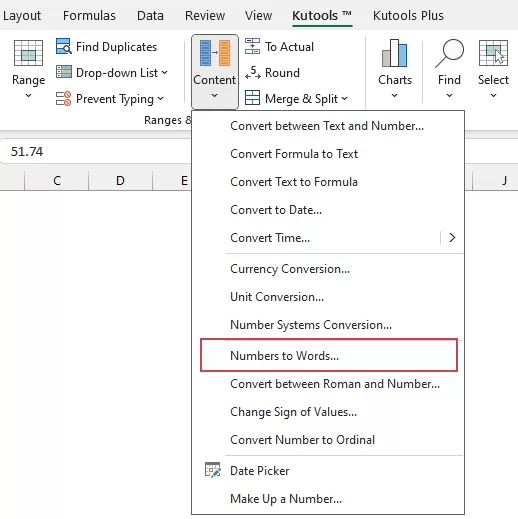Expand the Range dropdown chevron
This screenshot has width=518, height=519.
click(x=28, y=96)
